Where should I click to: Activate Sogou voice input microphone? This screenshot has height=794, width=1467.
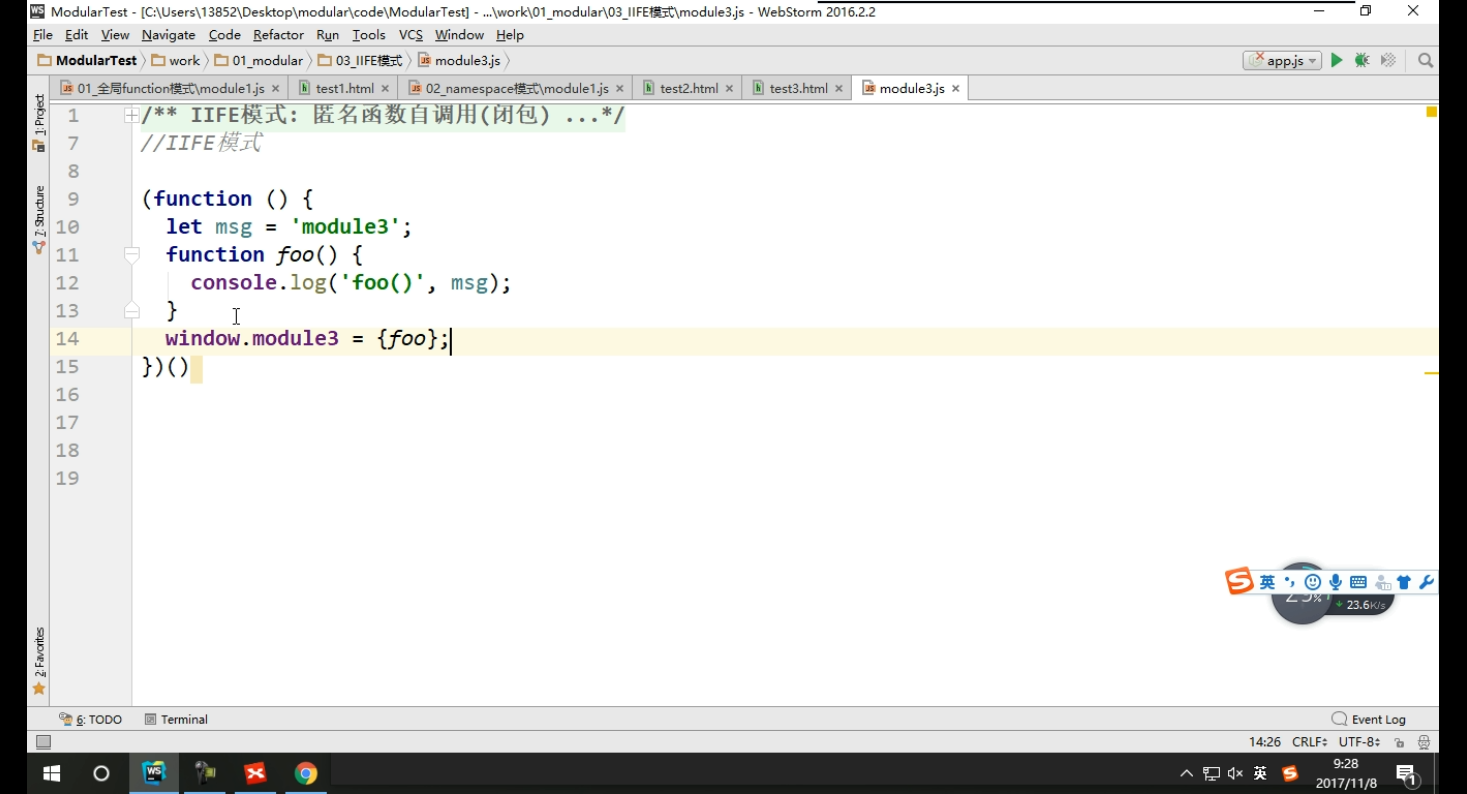tap(1335, 582)
